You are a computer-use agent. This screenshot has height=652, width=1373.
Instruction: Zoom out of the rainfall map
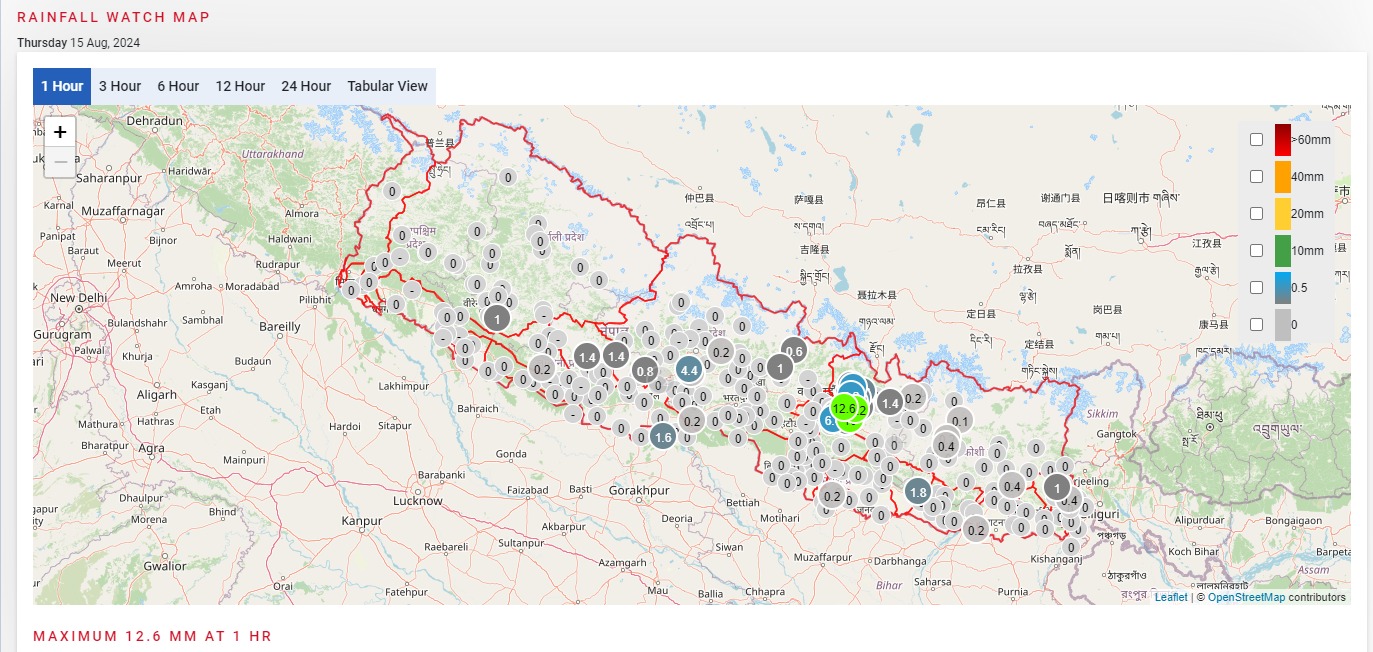point(60,162)
